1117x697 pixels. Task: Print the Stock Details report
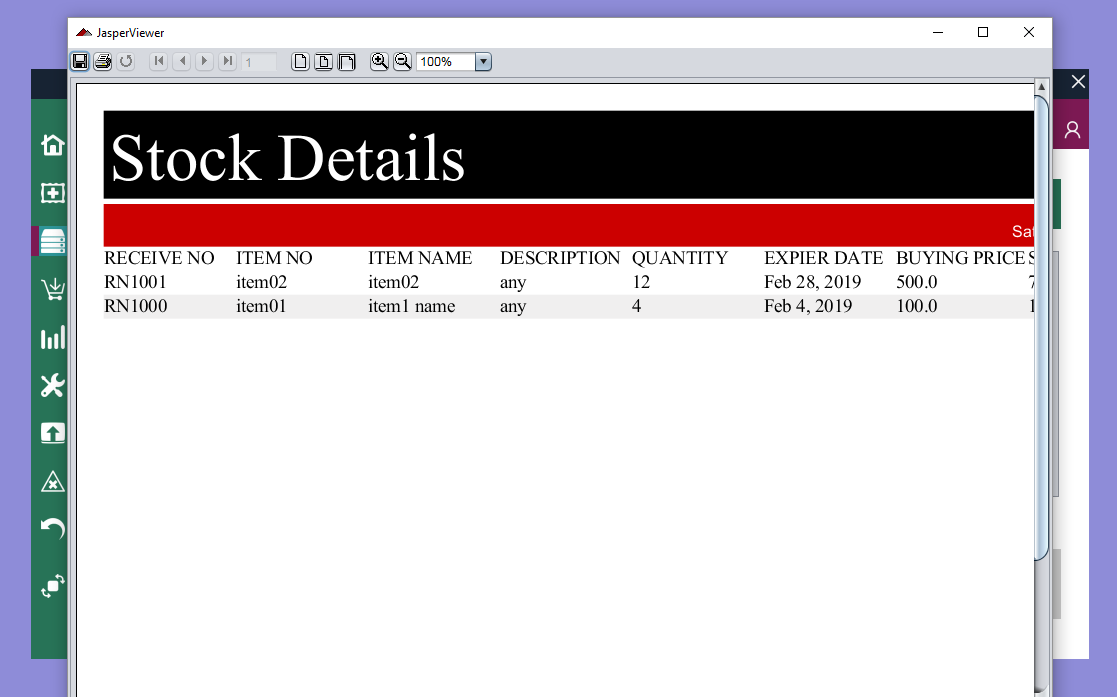click(x=102, y=61)
